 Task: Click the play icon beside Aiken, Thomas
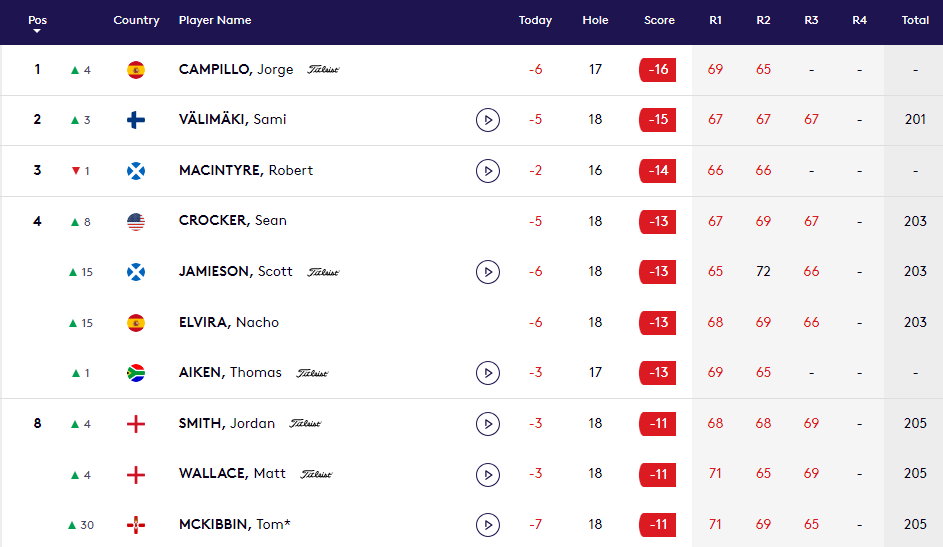click(487, 373)
